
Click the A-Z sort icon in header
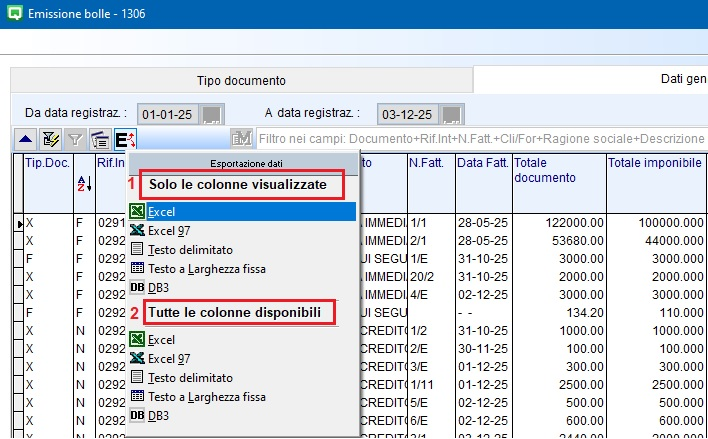(83, 183)
